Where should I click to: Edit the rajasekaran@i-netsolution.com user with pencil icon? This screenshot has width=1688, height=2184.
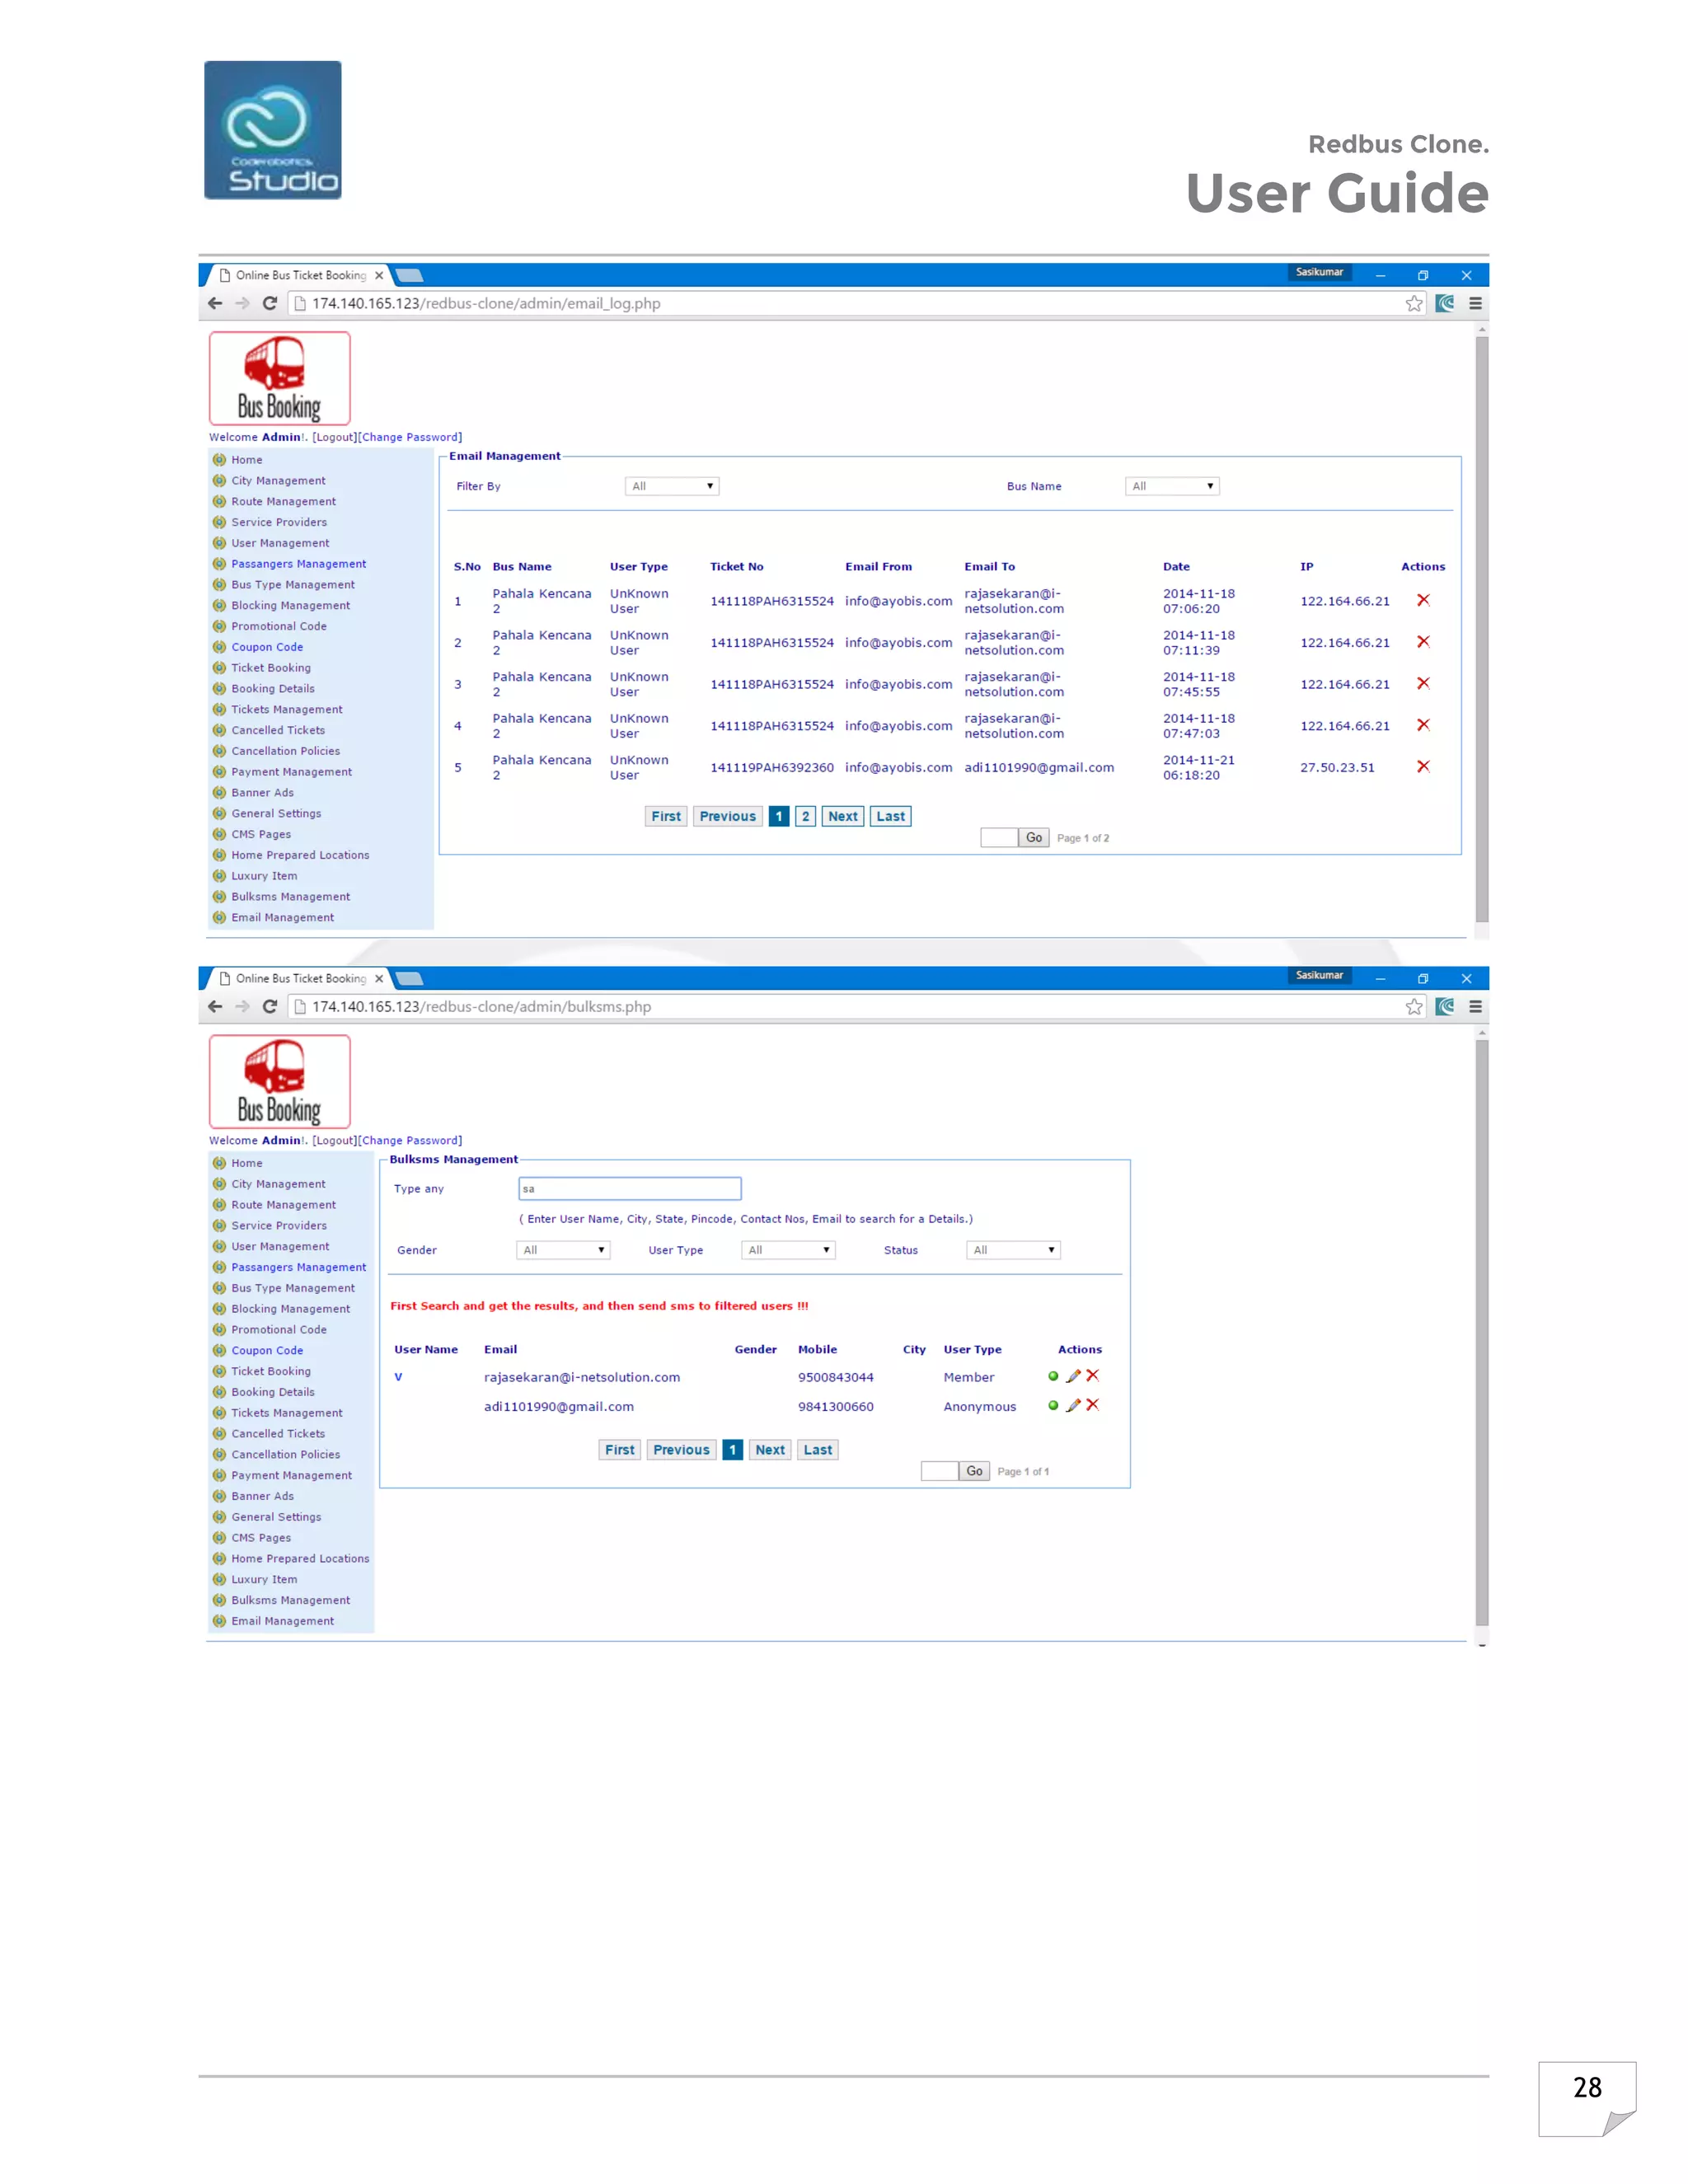[x=1073, y=1376]
